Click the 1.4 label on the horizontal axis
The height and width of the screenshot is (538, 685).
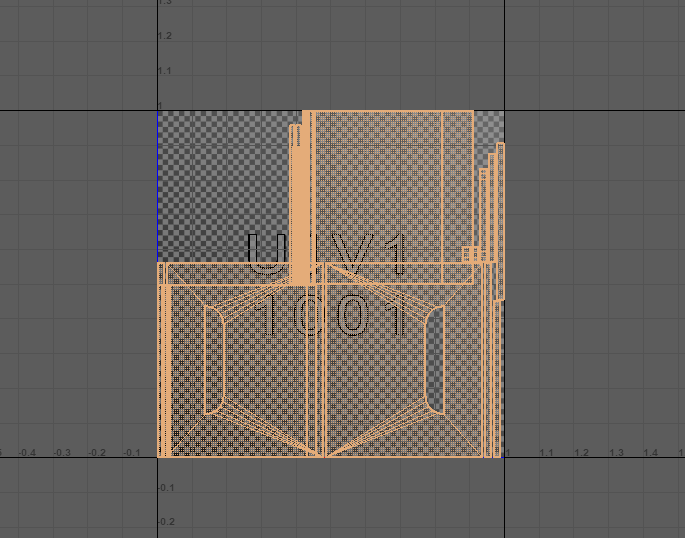[x=650, y=453]
